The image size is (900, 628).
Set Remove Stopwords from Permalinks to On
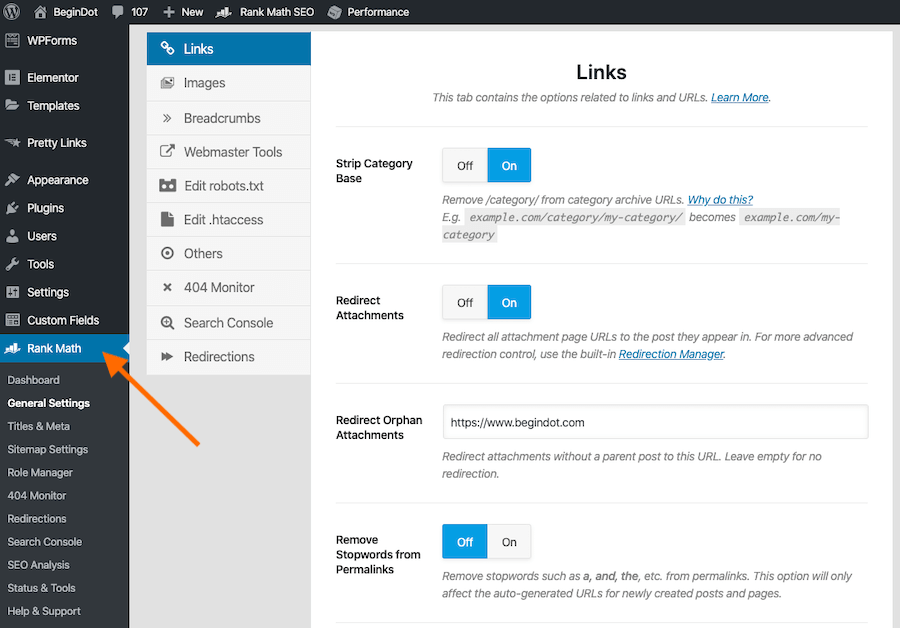click(509, 542)
